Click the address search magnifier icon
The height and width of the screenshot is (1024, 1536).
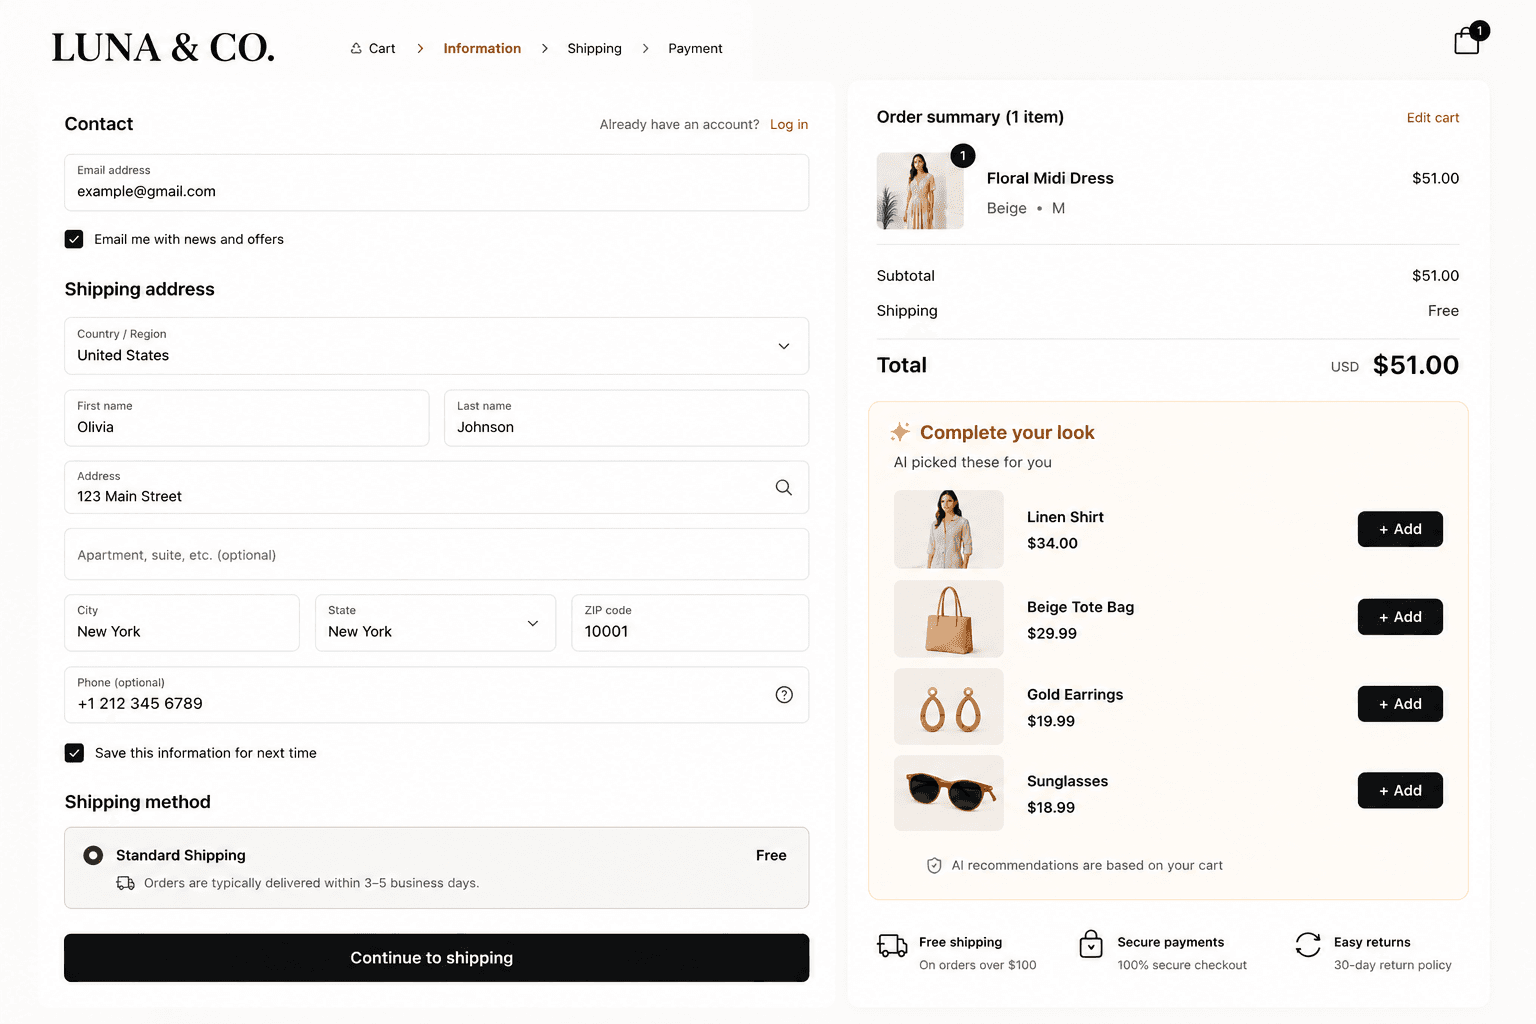coord(784,487)
